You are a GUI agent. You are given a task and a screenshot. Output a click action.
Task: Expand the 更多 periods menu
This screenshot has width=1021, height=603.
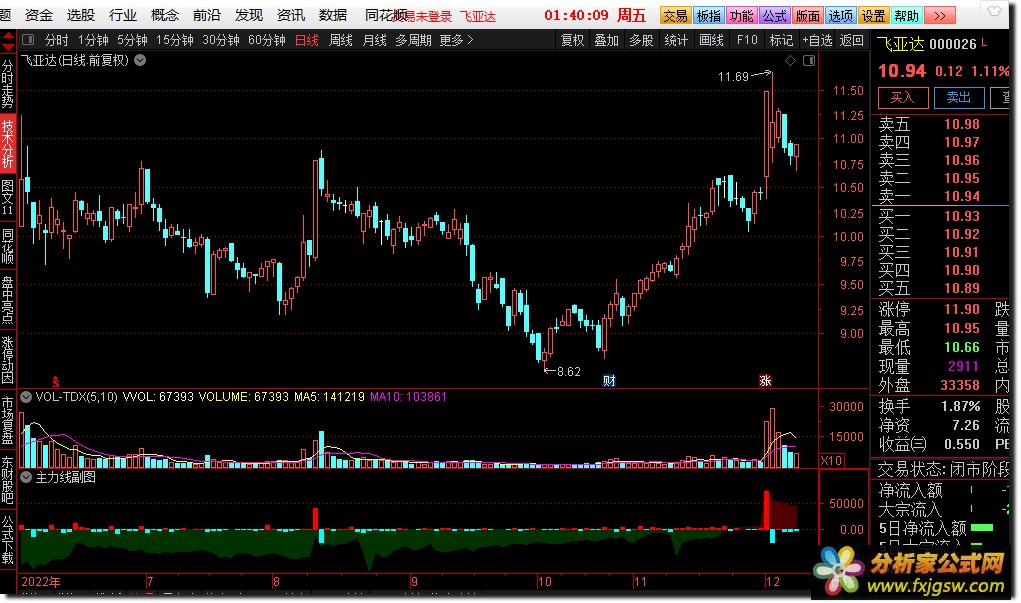click(x=456, y=40)
